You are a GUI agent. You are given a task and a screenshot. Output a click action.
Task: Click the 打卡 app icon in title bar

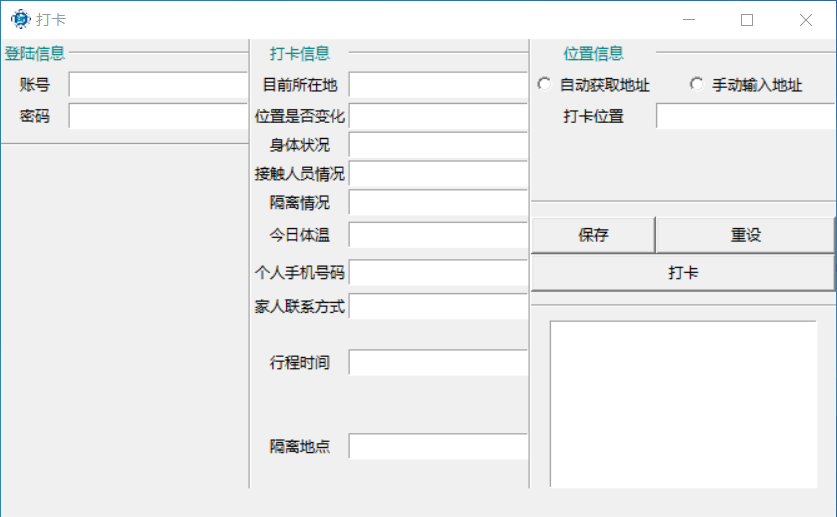20,19
